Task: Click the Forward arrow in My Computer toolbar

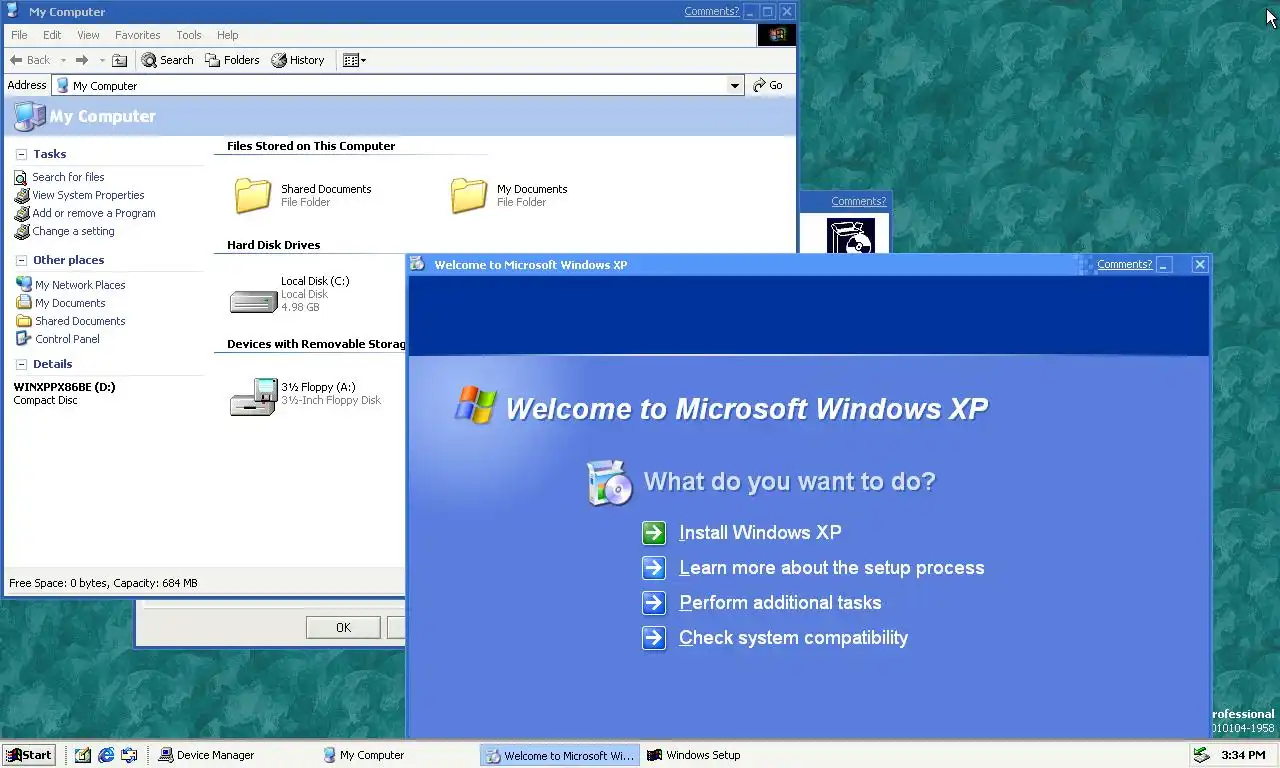Action: click(x=82, y=60)
